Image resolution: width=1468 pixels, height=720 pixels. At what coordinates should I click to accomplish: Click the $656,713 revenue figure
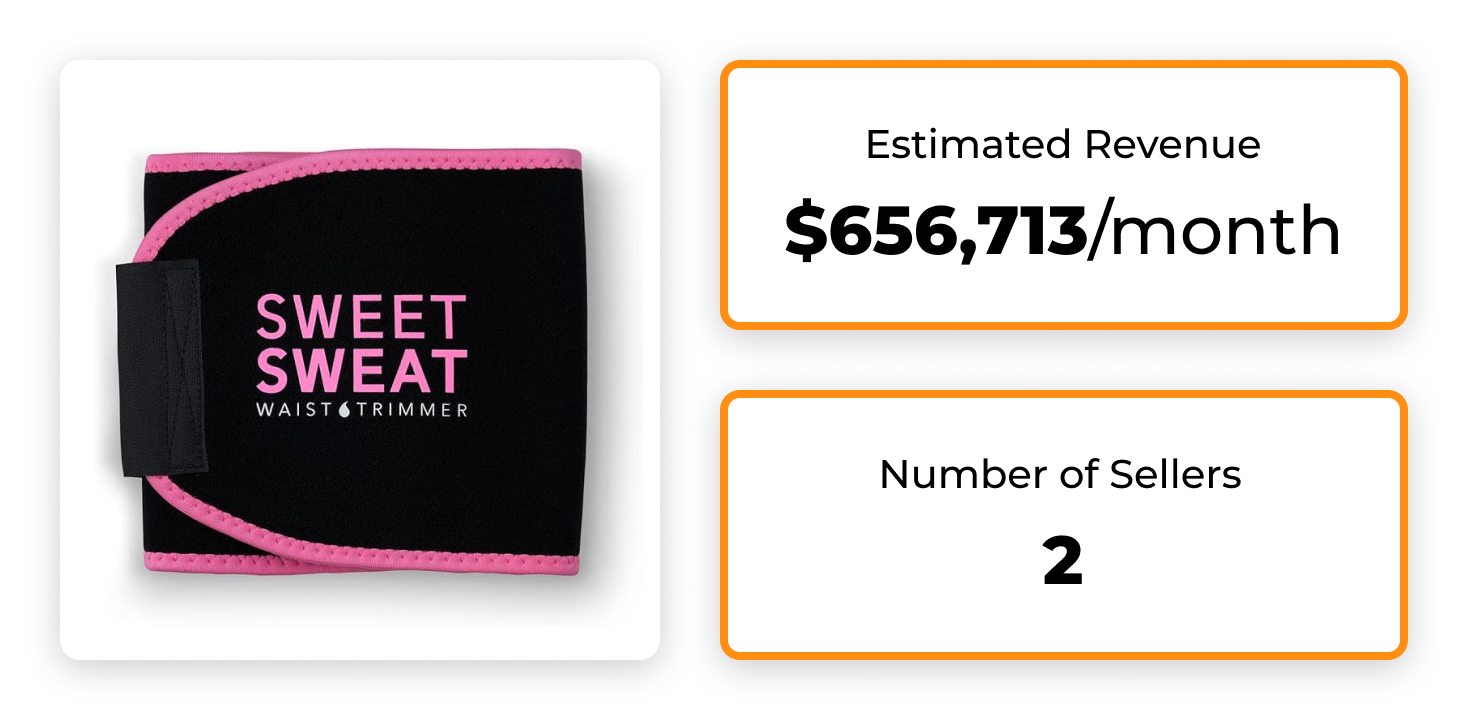(x=936, y=231)
